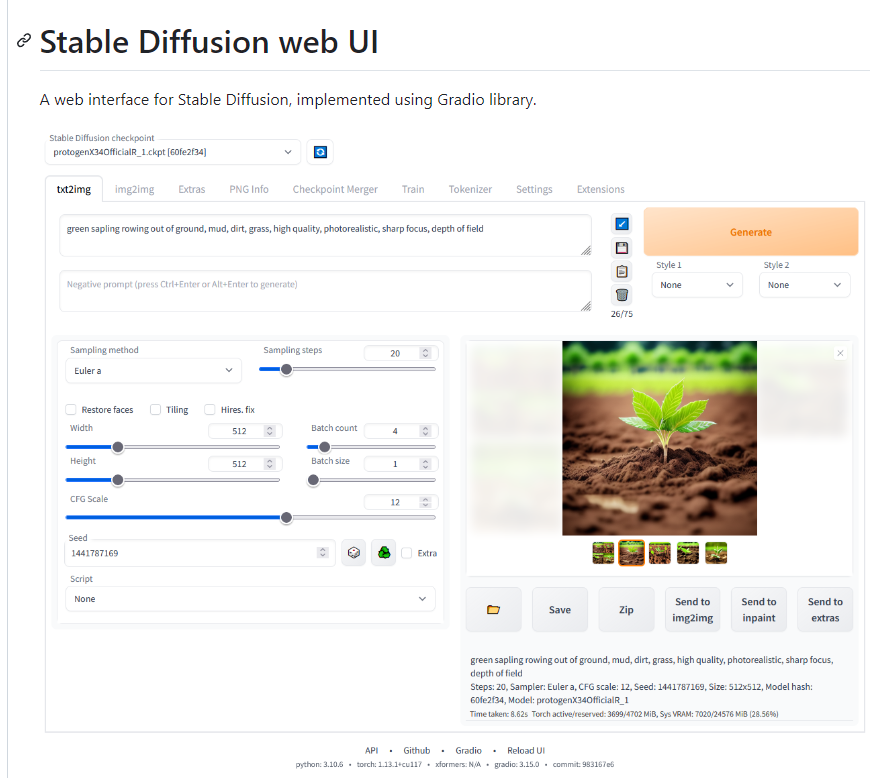The image size is (895, 778).
Task: Enable the Restore faces checkbox
Action: click(71, 409)
